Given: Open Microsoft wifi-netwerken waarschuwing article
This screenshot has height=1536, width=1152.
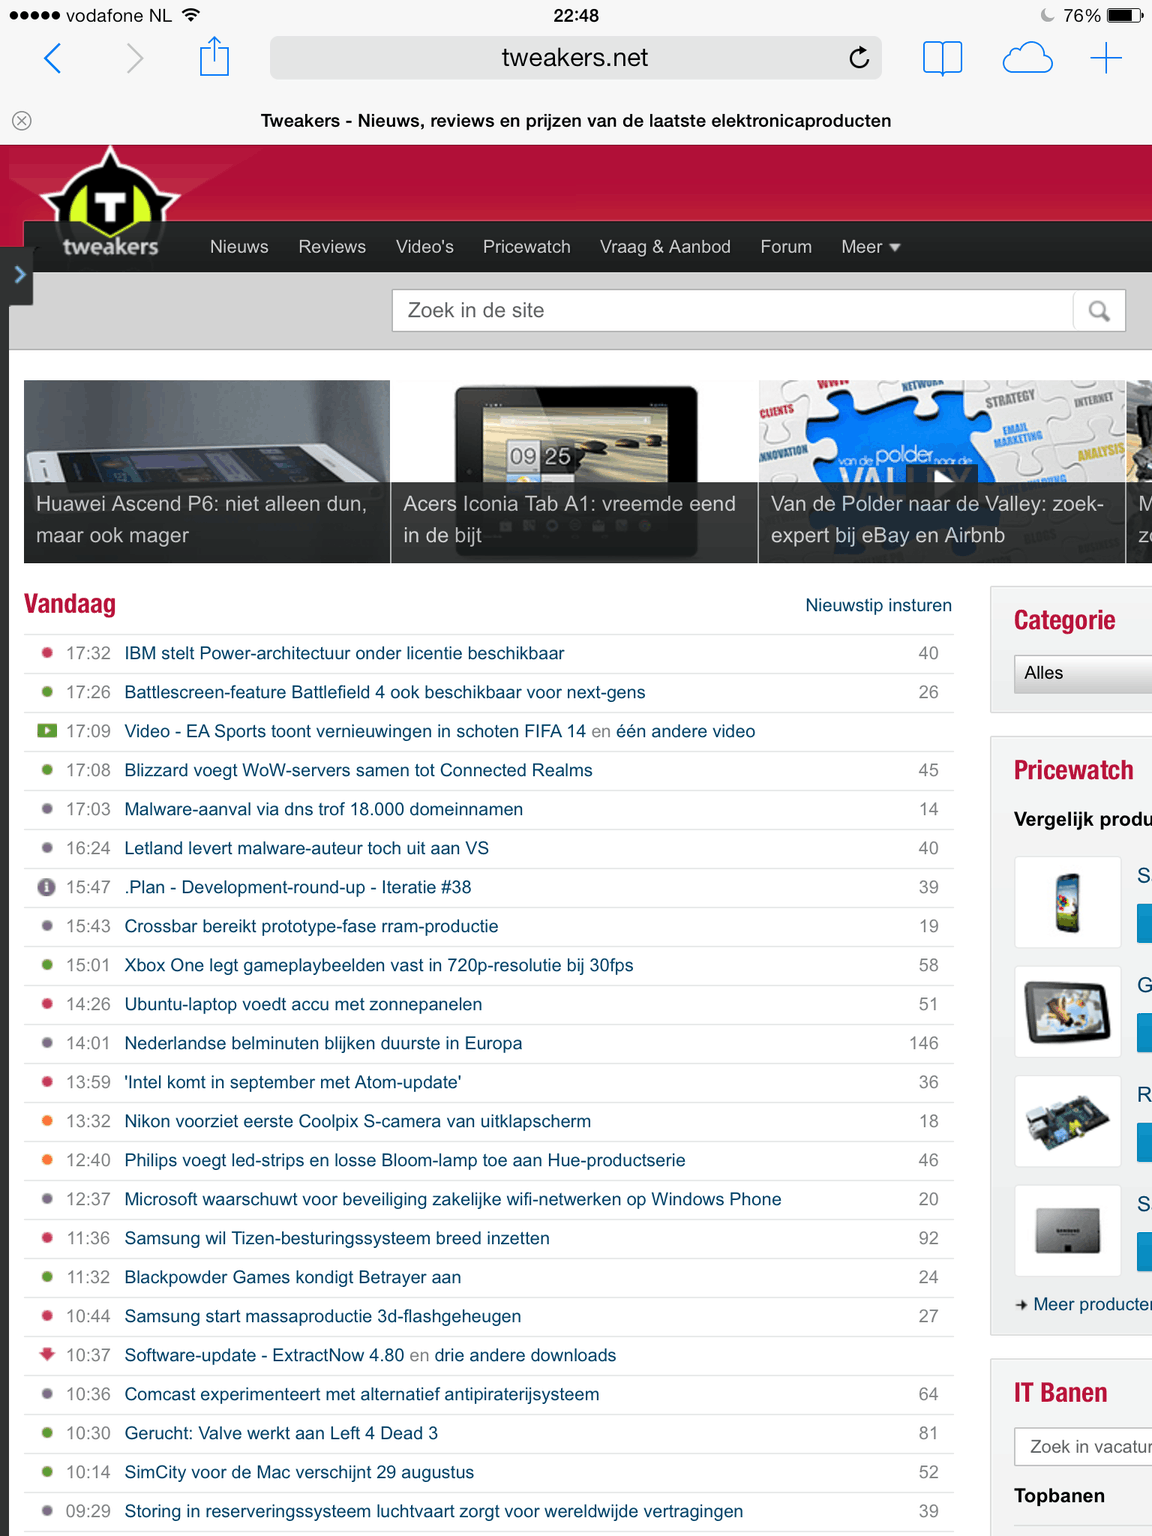Looking at the screenshot, I should (453, 1199).
